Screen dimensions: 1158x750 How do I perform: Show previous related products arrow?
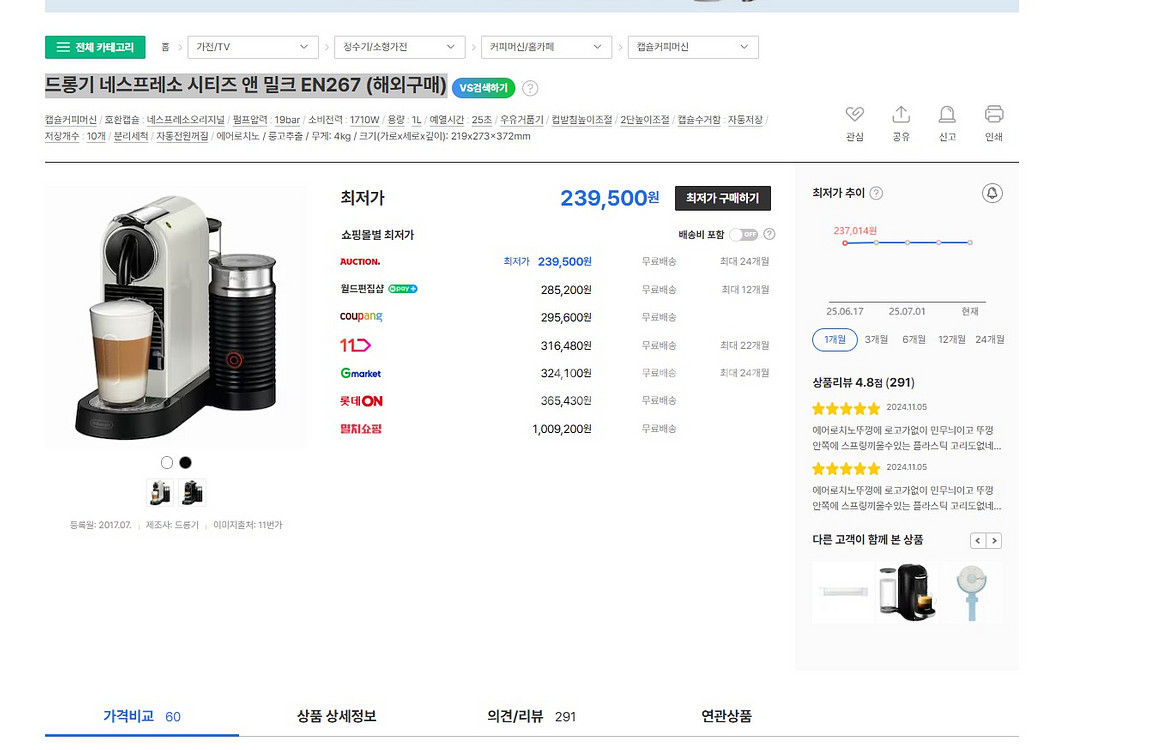click(x=978, y=540)
